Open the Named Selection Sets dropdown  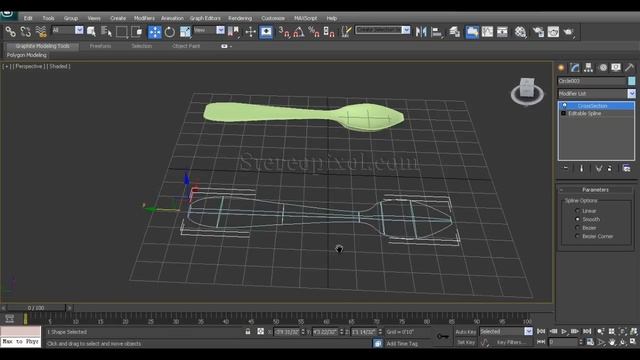tap(382, 30)
